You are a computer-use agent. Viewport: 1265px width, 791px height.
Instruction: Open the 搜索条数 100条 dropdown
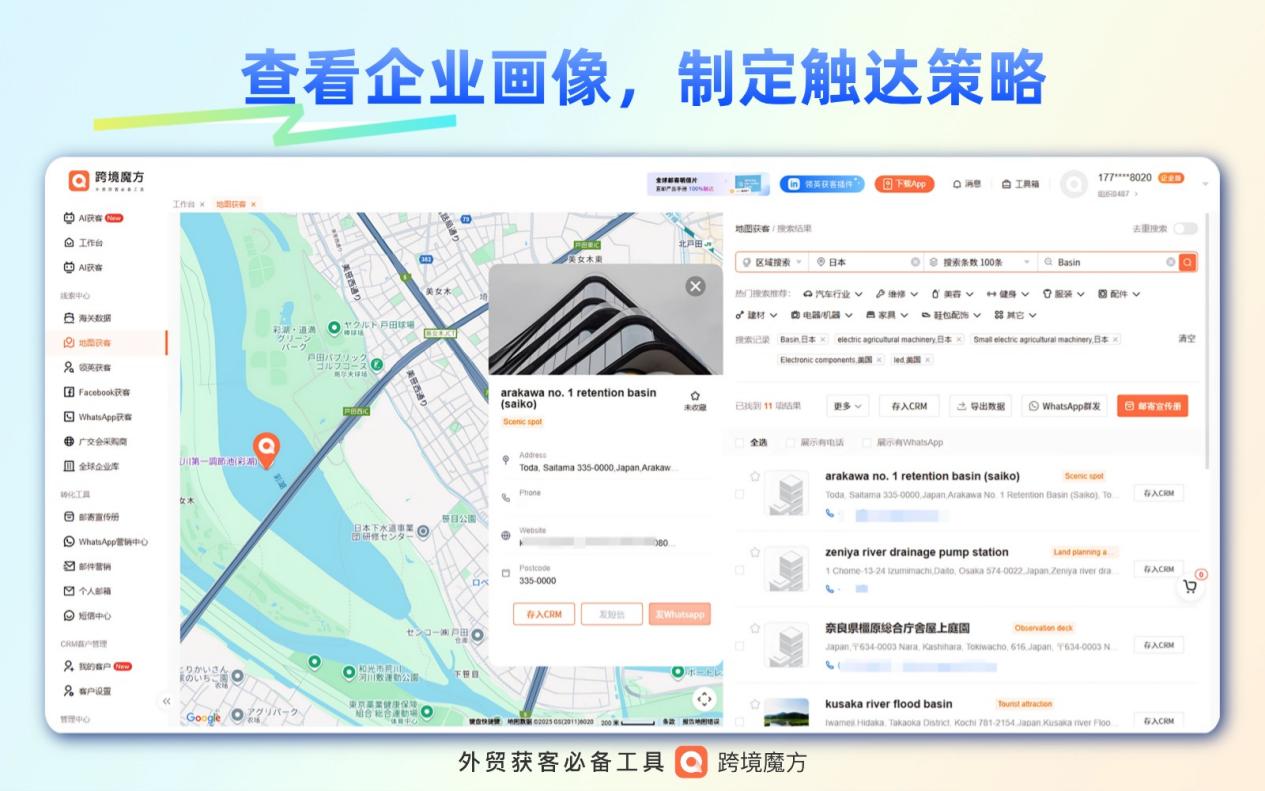click(980, 262)
